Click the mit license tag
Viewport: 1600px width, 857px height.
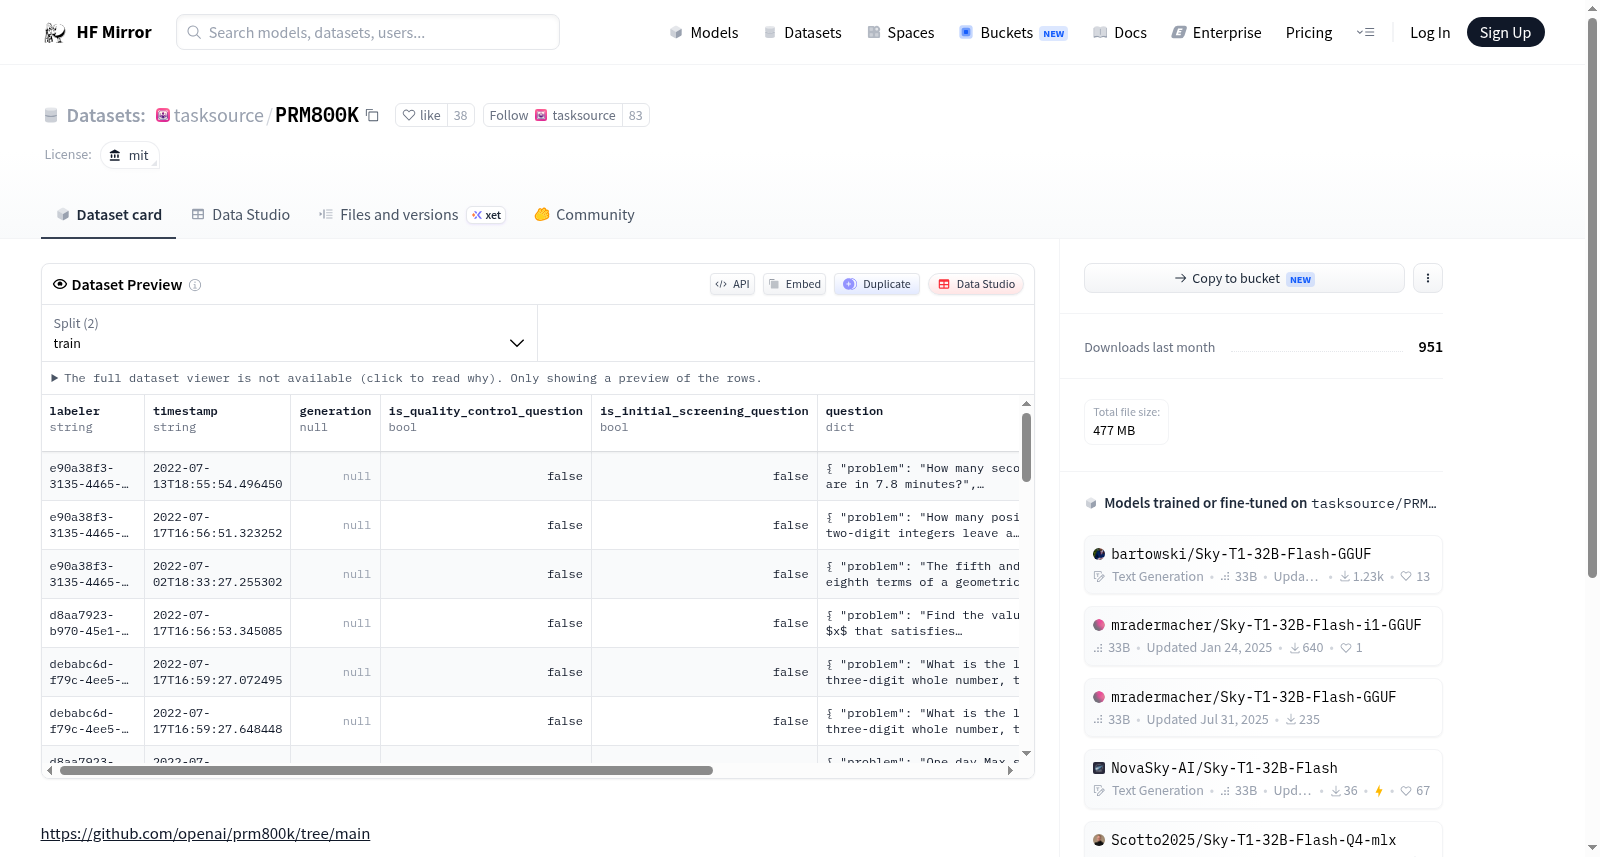point(130,155)
